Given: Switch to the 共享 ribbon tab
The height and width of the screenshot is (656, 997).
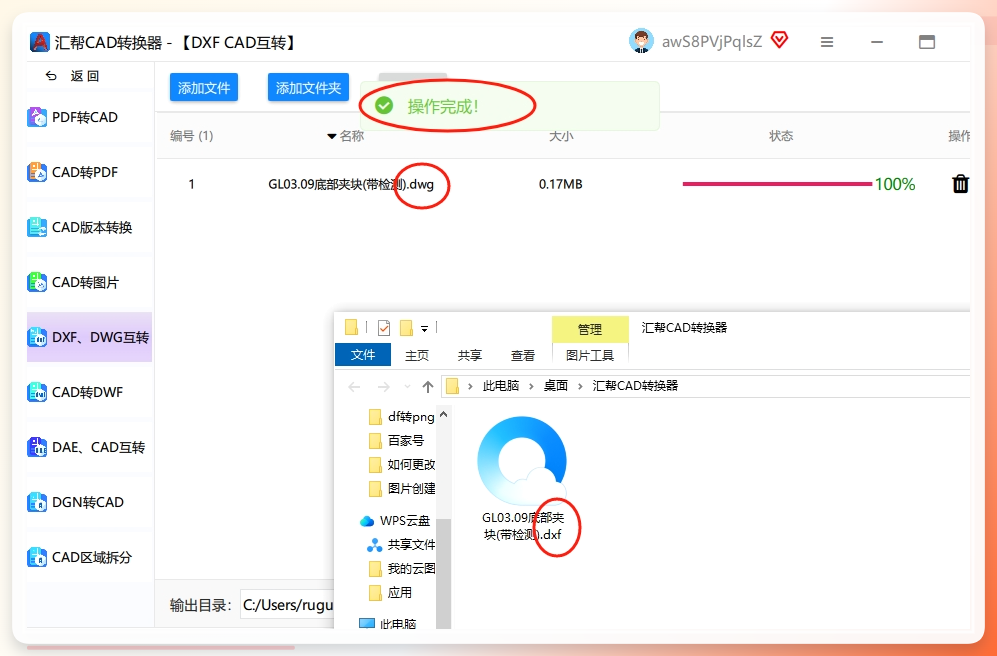Looking at the screenshot, I should (x=470, y=355).
